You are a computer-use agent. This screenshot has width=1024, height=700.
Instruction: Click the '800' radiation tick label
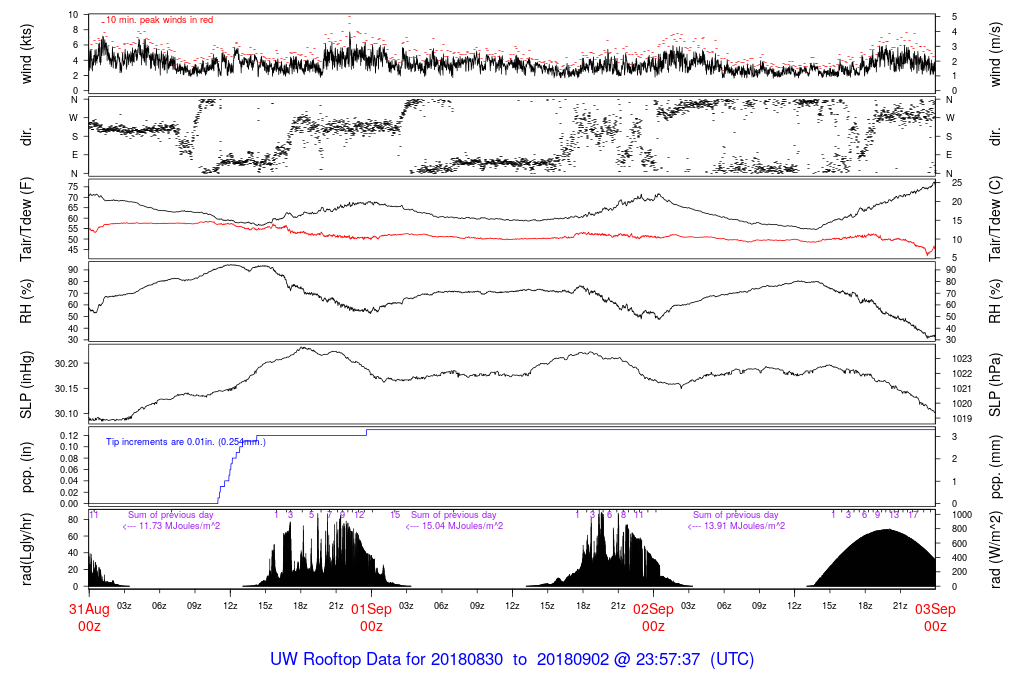959,530
